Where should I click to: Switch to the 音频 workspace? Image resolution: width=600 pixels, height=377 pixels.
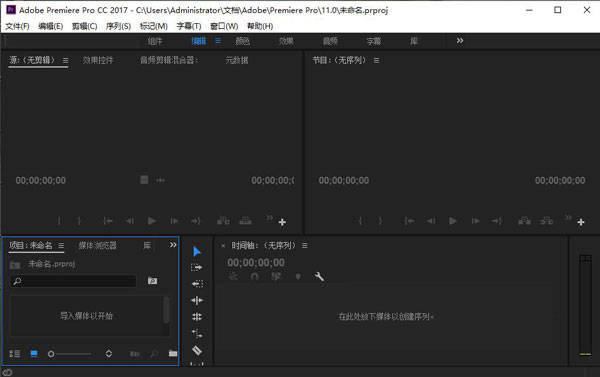coord(330,41)
